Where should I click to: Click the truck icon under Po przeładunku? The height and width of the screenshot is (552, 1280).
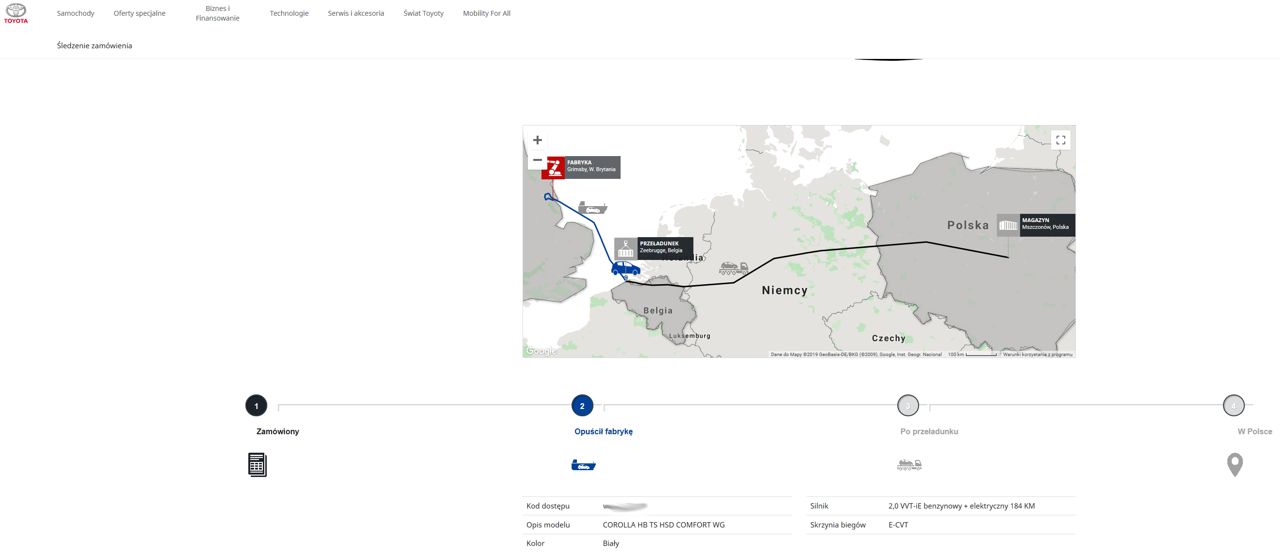909,465
